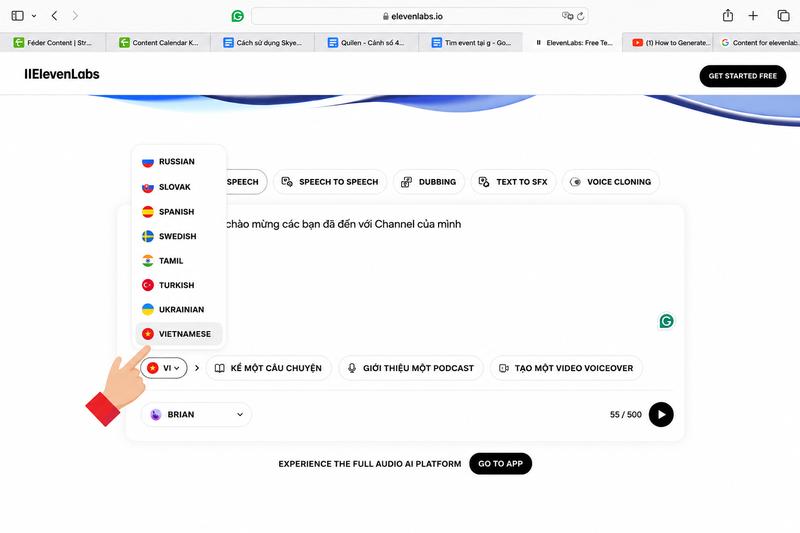
Task: Choose TAMIL in the language list
Action: tap(179, 261)
